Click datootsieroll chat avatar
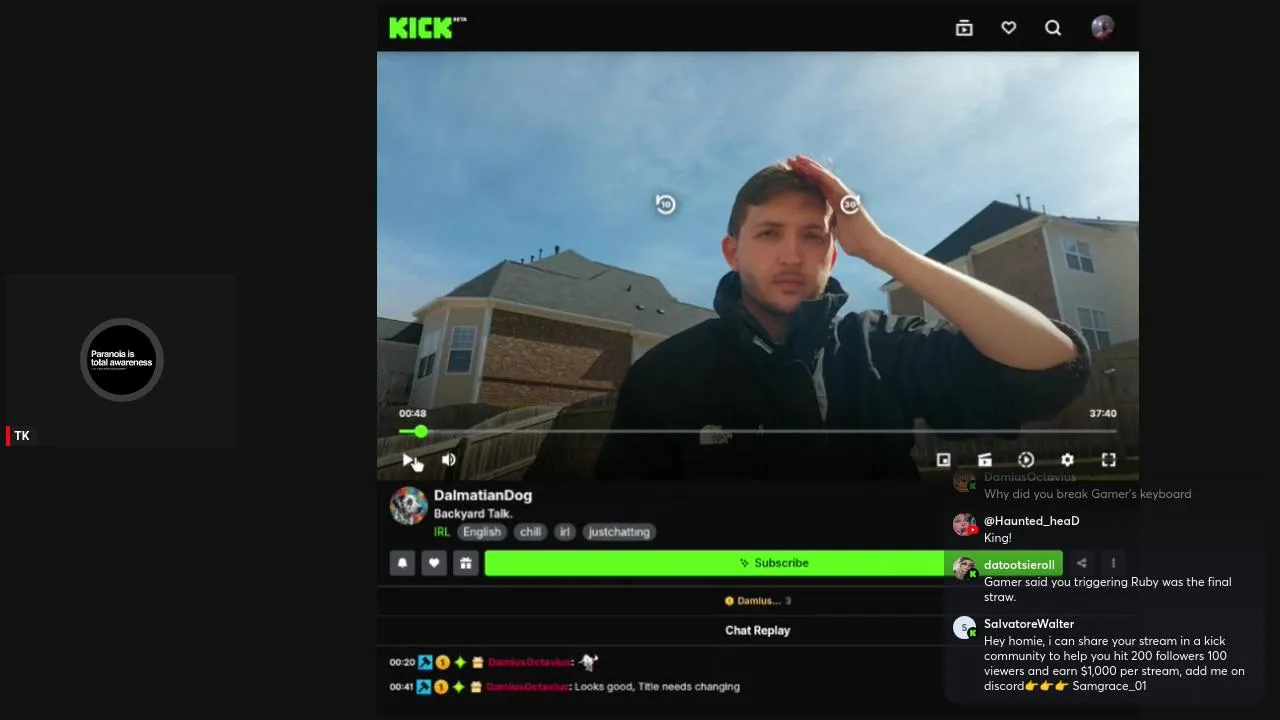1280x720 pixels. tap(964, 568)
